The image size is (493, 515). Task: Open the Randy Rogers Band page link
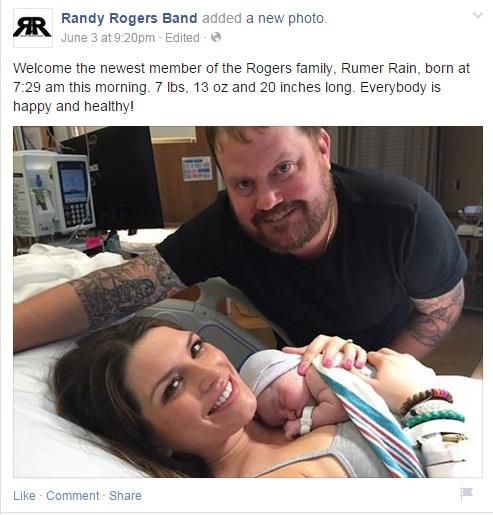(x=129, y=18)
